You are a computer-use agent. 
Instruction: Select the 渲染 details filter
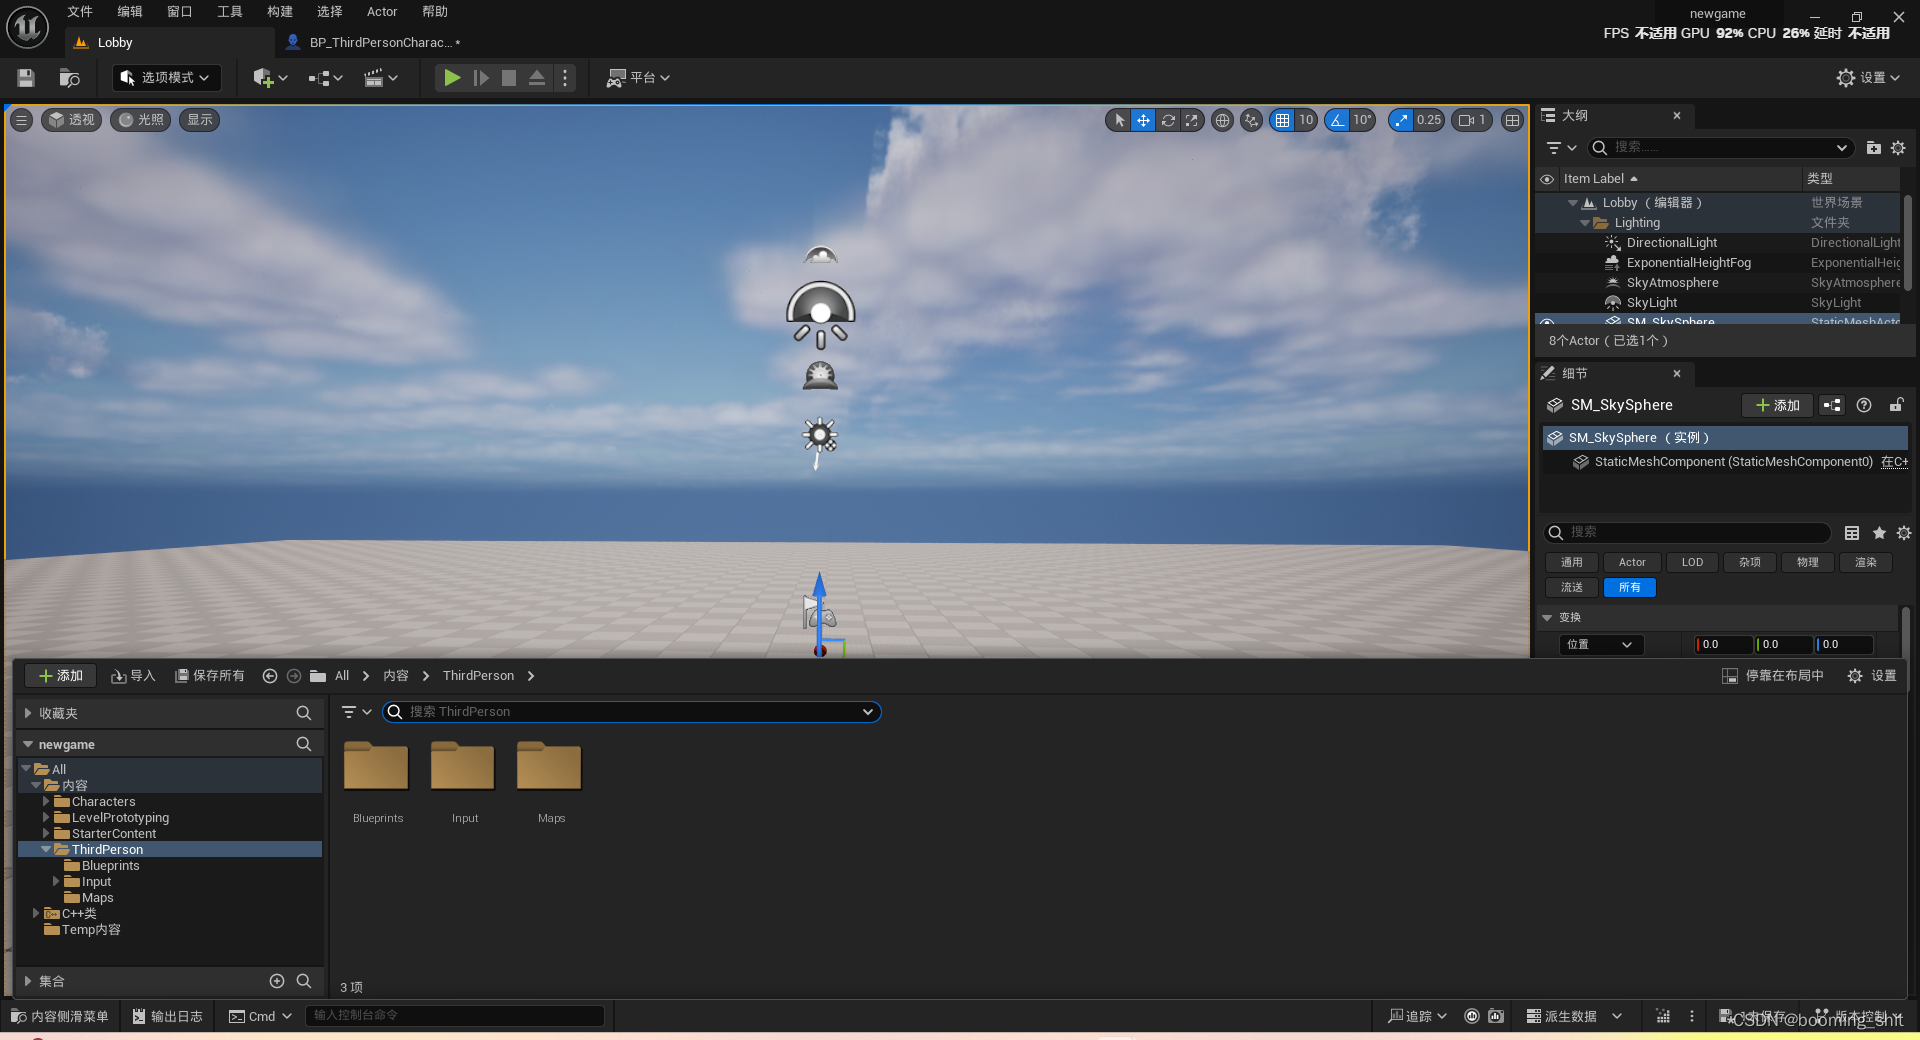(1866, 563)
